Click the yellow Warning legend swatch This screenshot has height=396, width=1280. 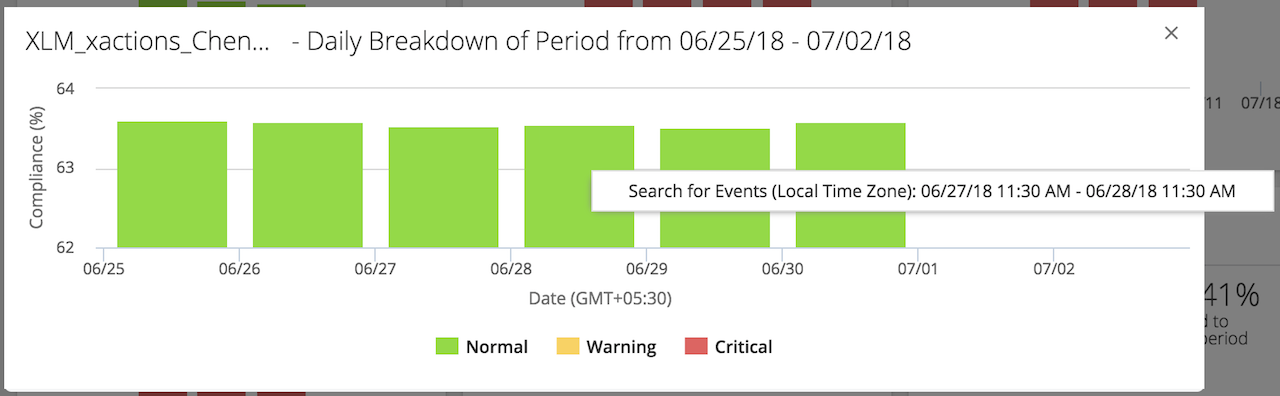[567, 347]
